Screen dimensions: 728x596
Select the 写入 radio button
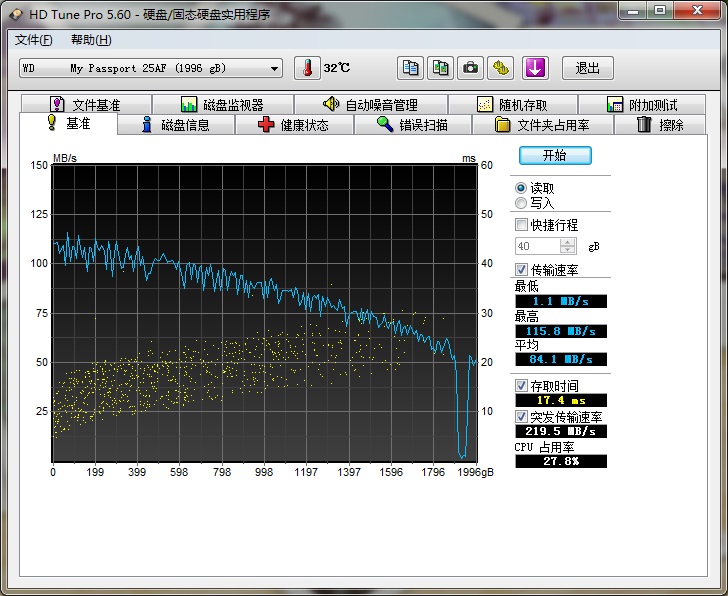pos(521,203)
